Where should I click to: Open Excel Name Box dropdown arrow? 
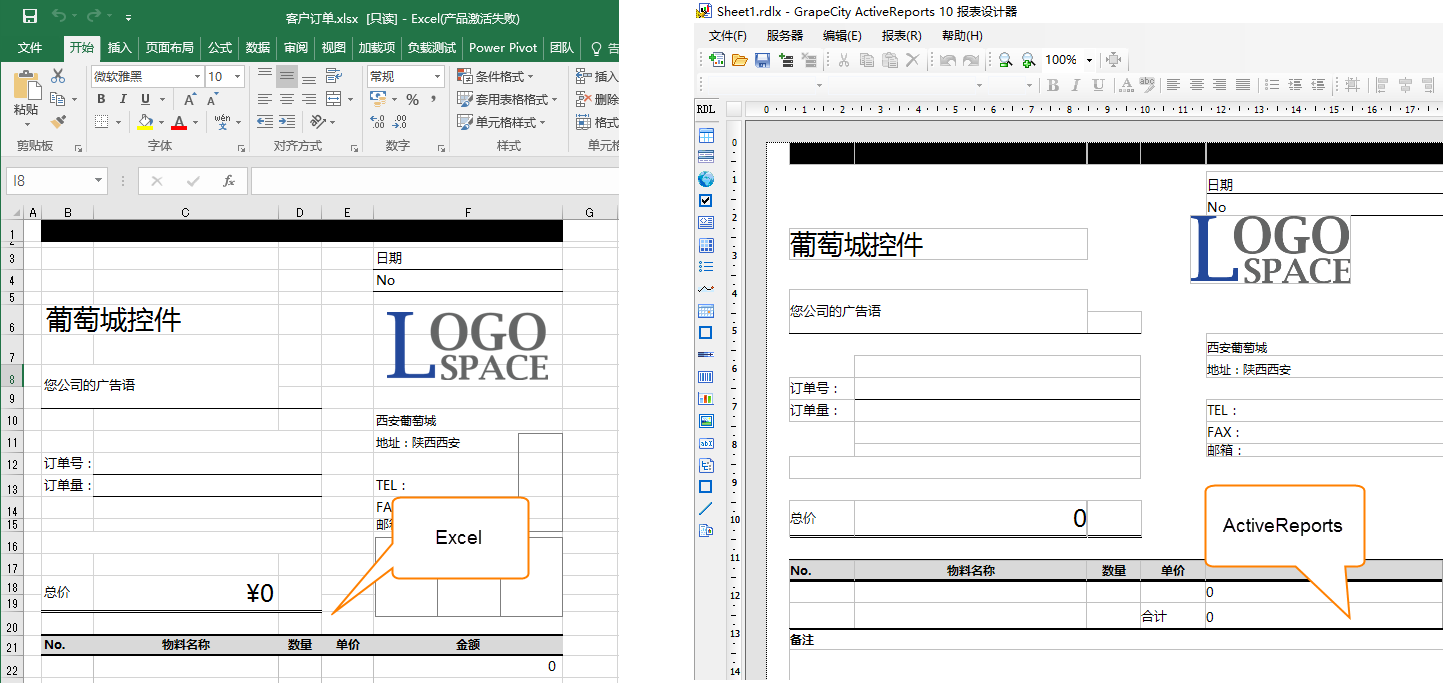[x=98, y=181]
